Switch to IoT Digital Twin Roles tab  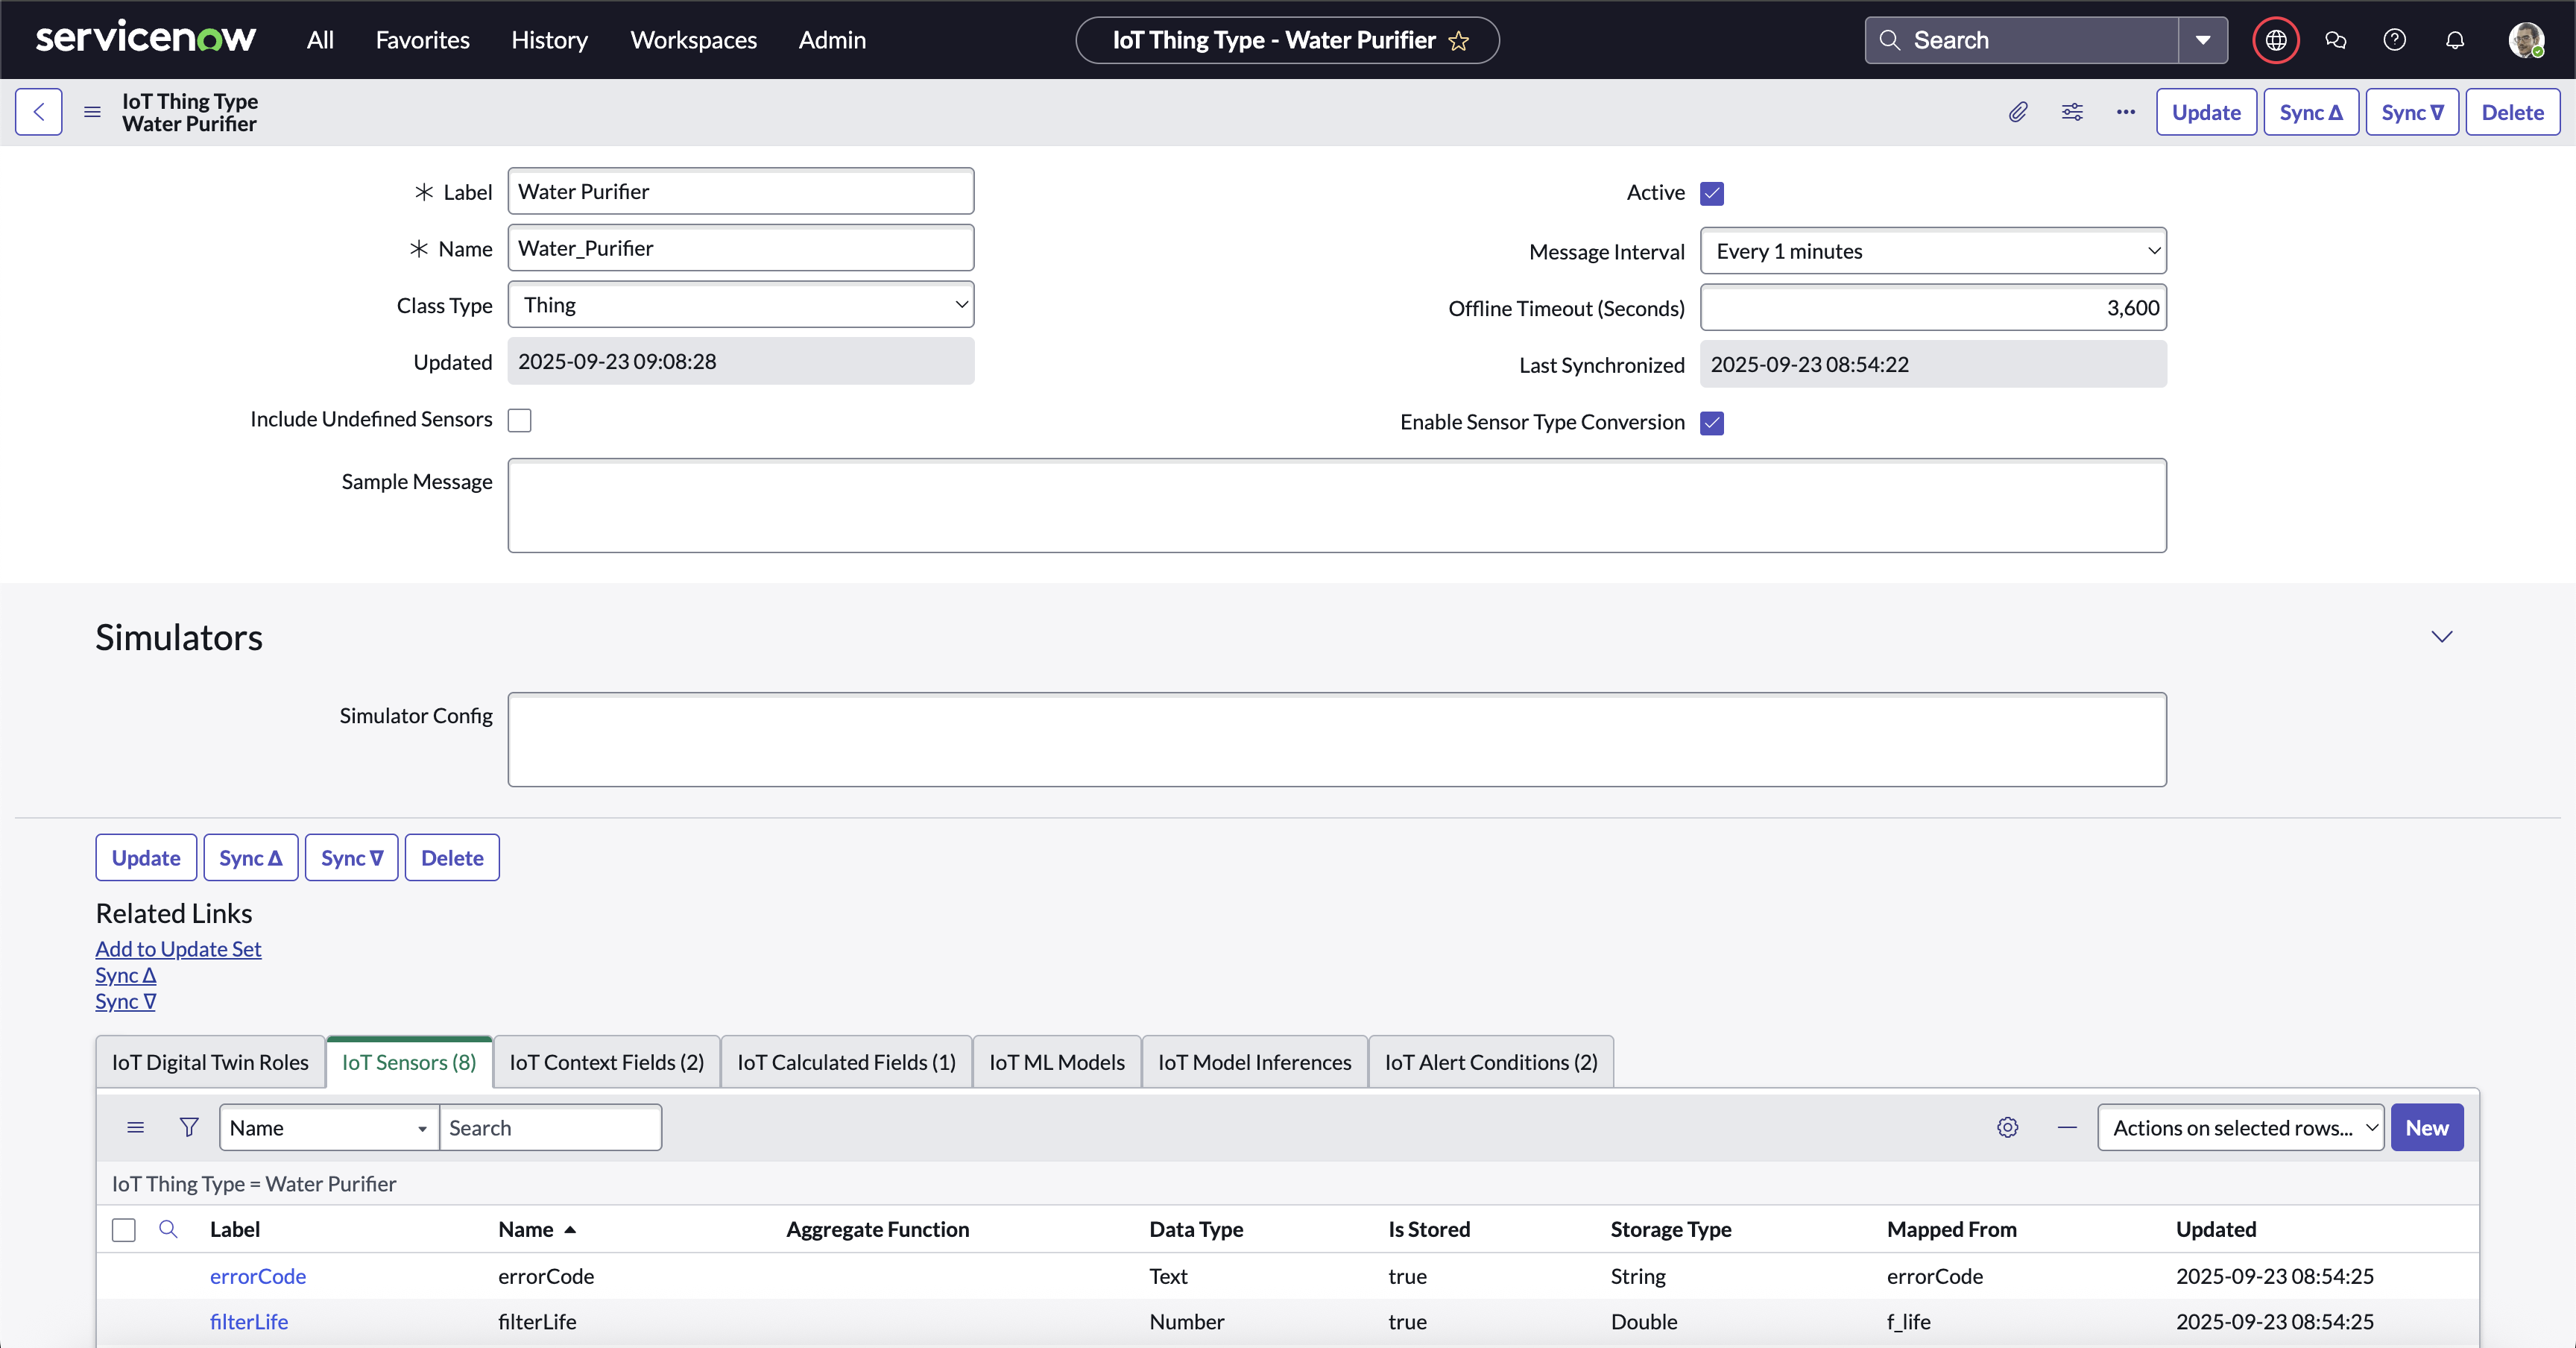(x=210, y=1062)
